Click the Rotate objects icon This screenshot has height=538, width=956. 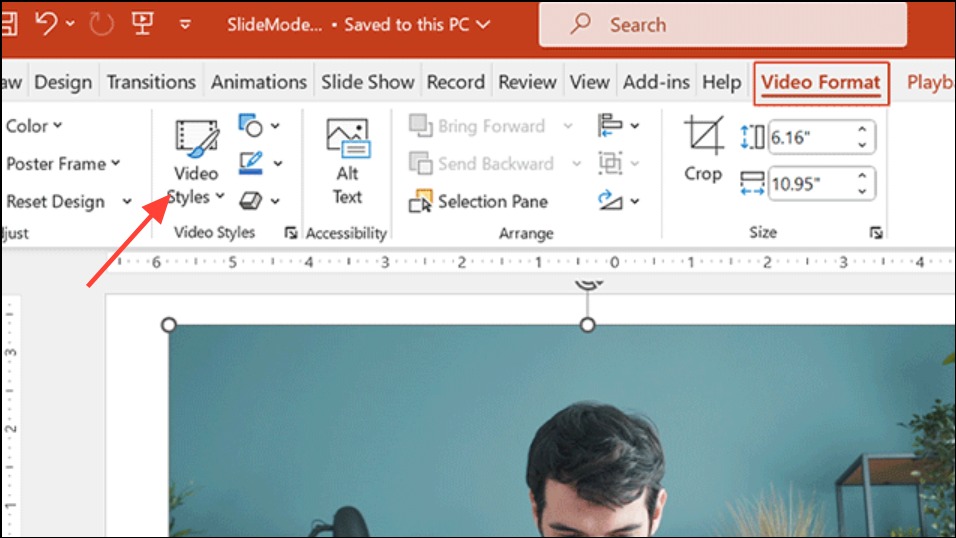609,200
